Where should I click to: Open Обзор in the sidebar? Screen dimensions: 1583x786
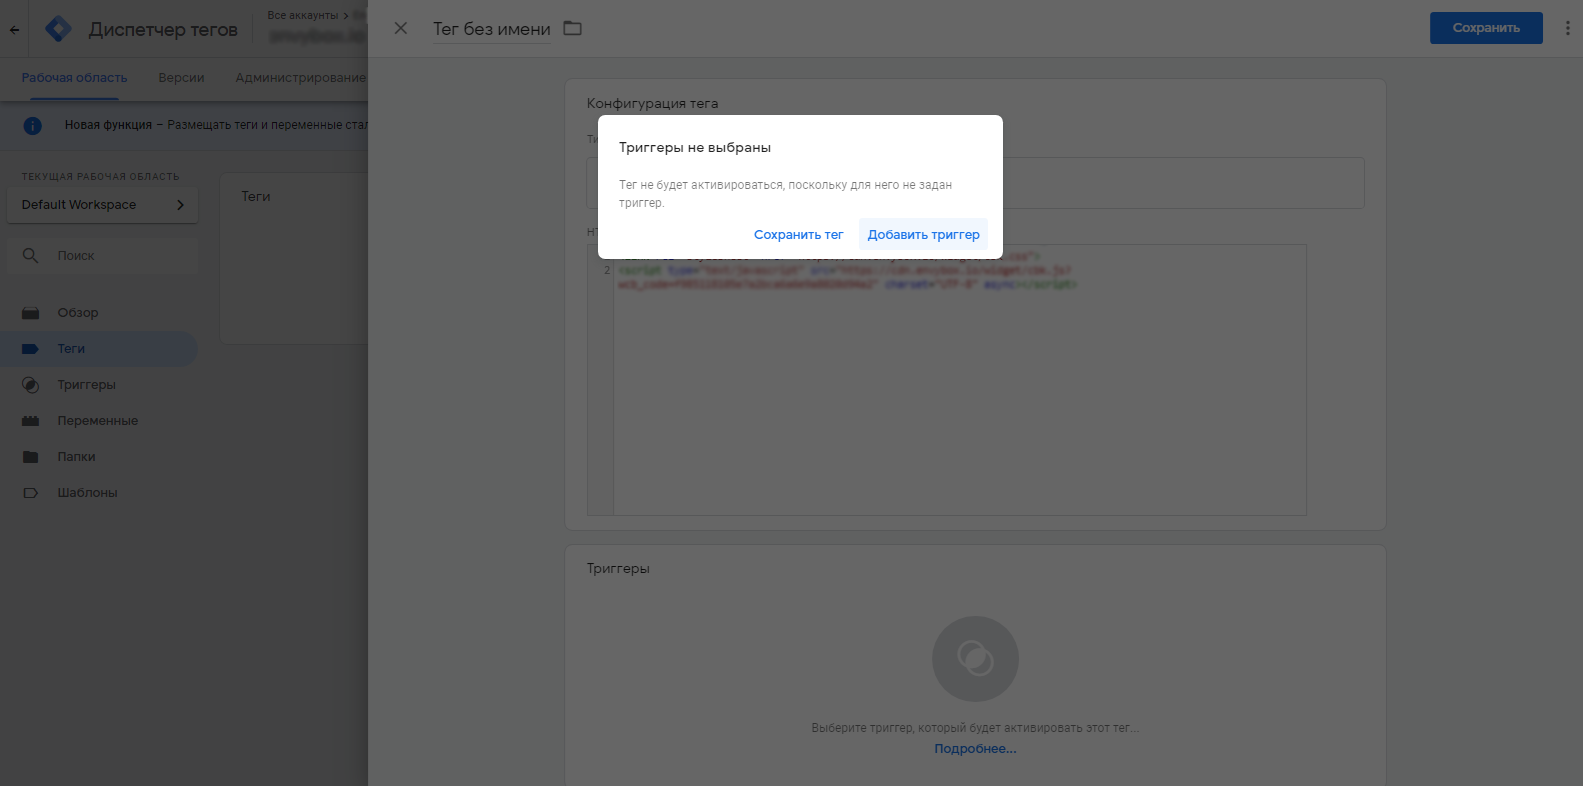(x=77, y=313)
